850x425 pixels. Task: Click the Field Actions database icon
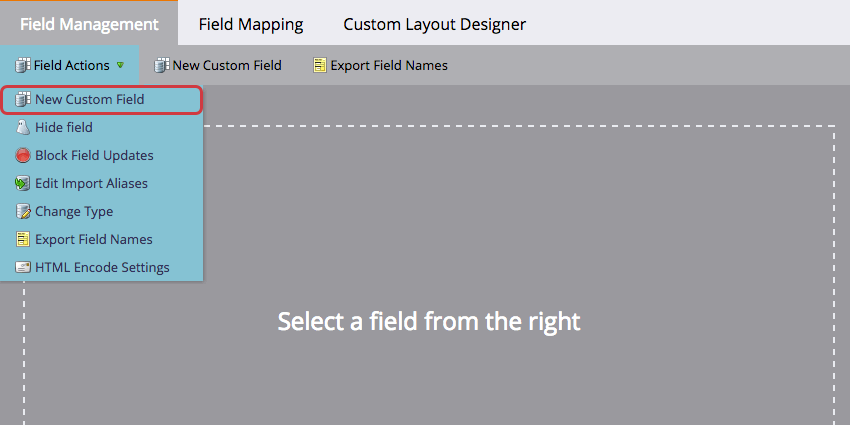coord(23,66)
